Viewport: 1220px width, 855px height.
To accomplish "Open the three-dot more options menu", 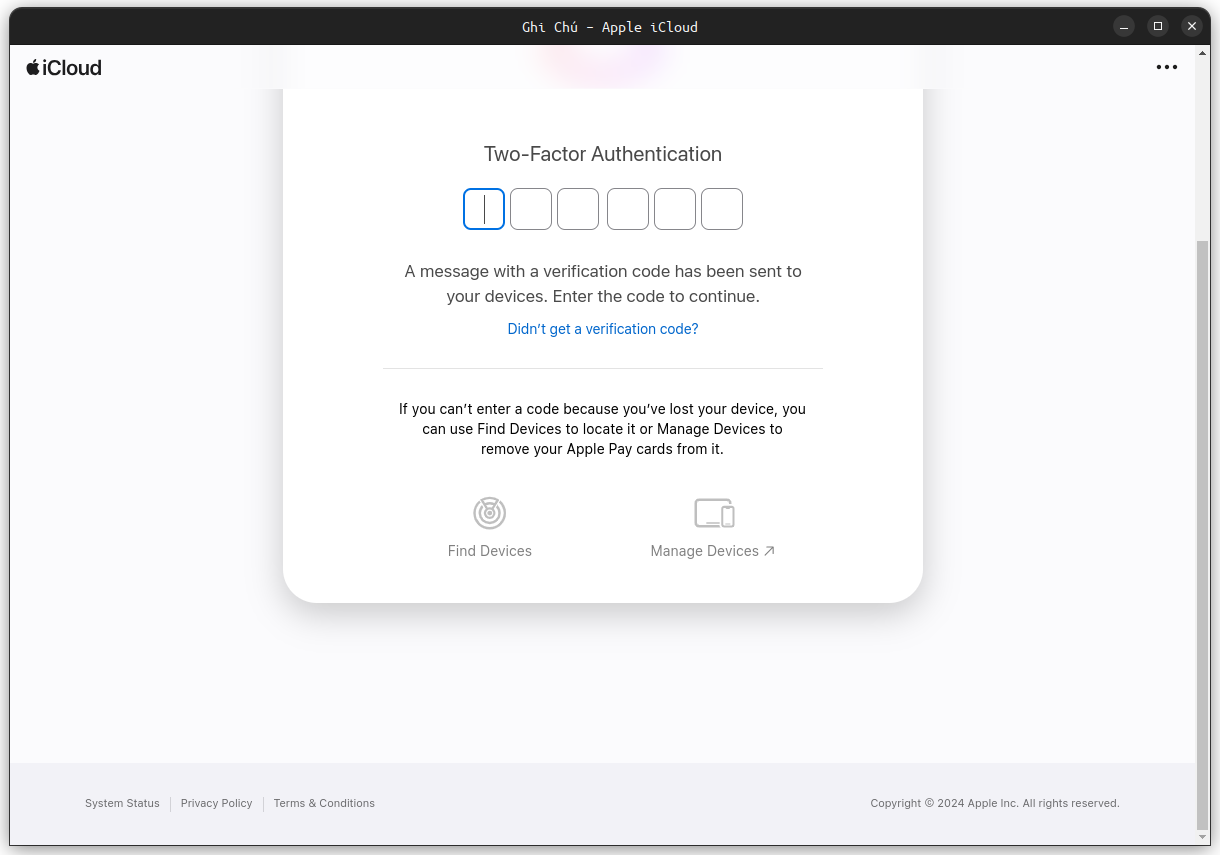I will pyautogui.click(x=1166, y=67).
